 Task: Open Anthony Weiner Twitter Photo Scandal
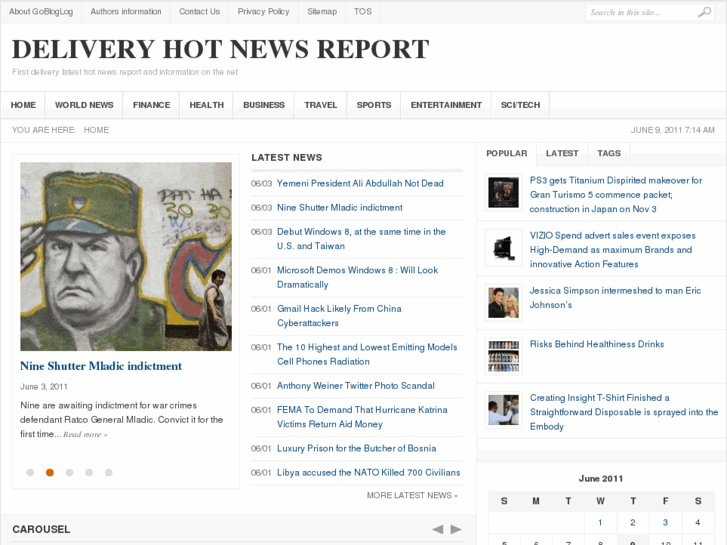tap(356, 385)
